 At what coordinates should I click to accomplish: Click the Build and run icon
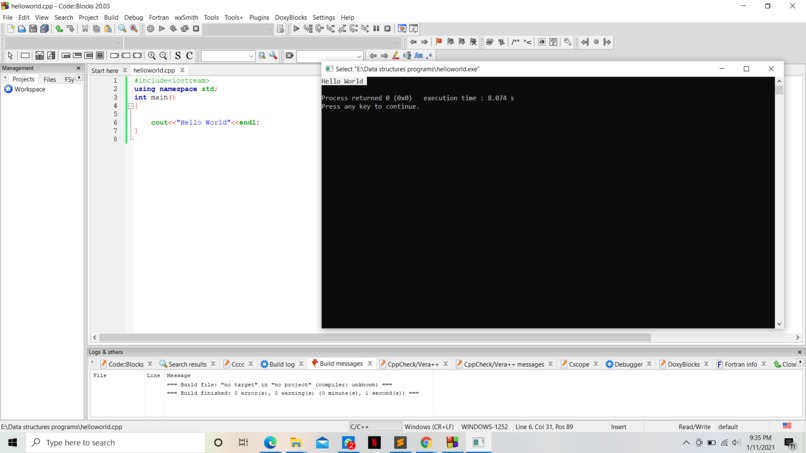click(173, 29)
